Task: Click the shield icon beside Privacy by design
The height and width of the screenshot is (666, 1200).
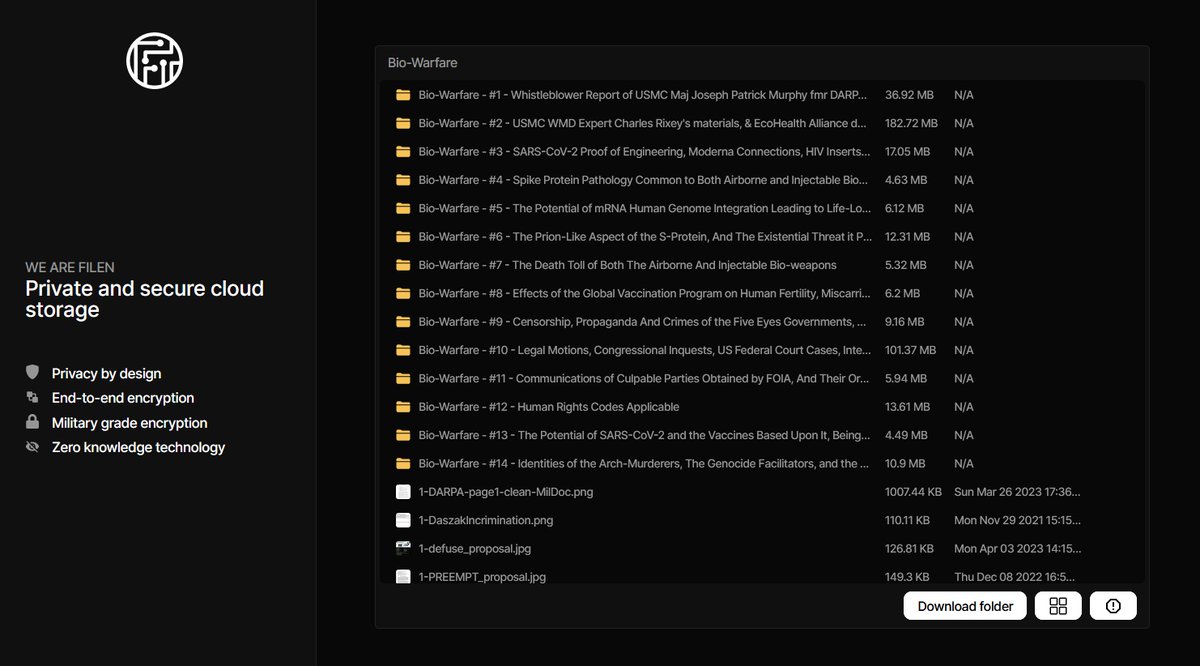Action: click(x=33, y=373)
